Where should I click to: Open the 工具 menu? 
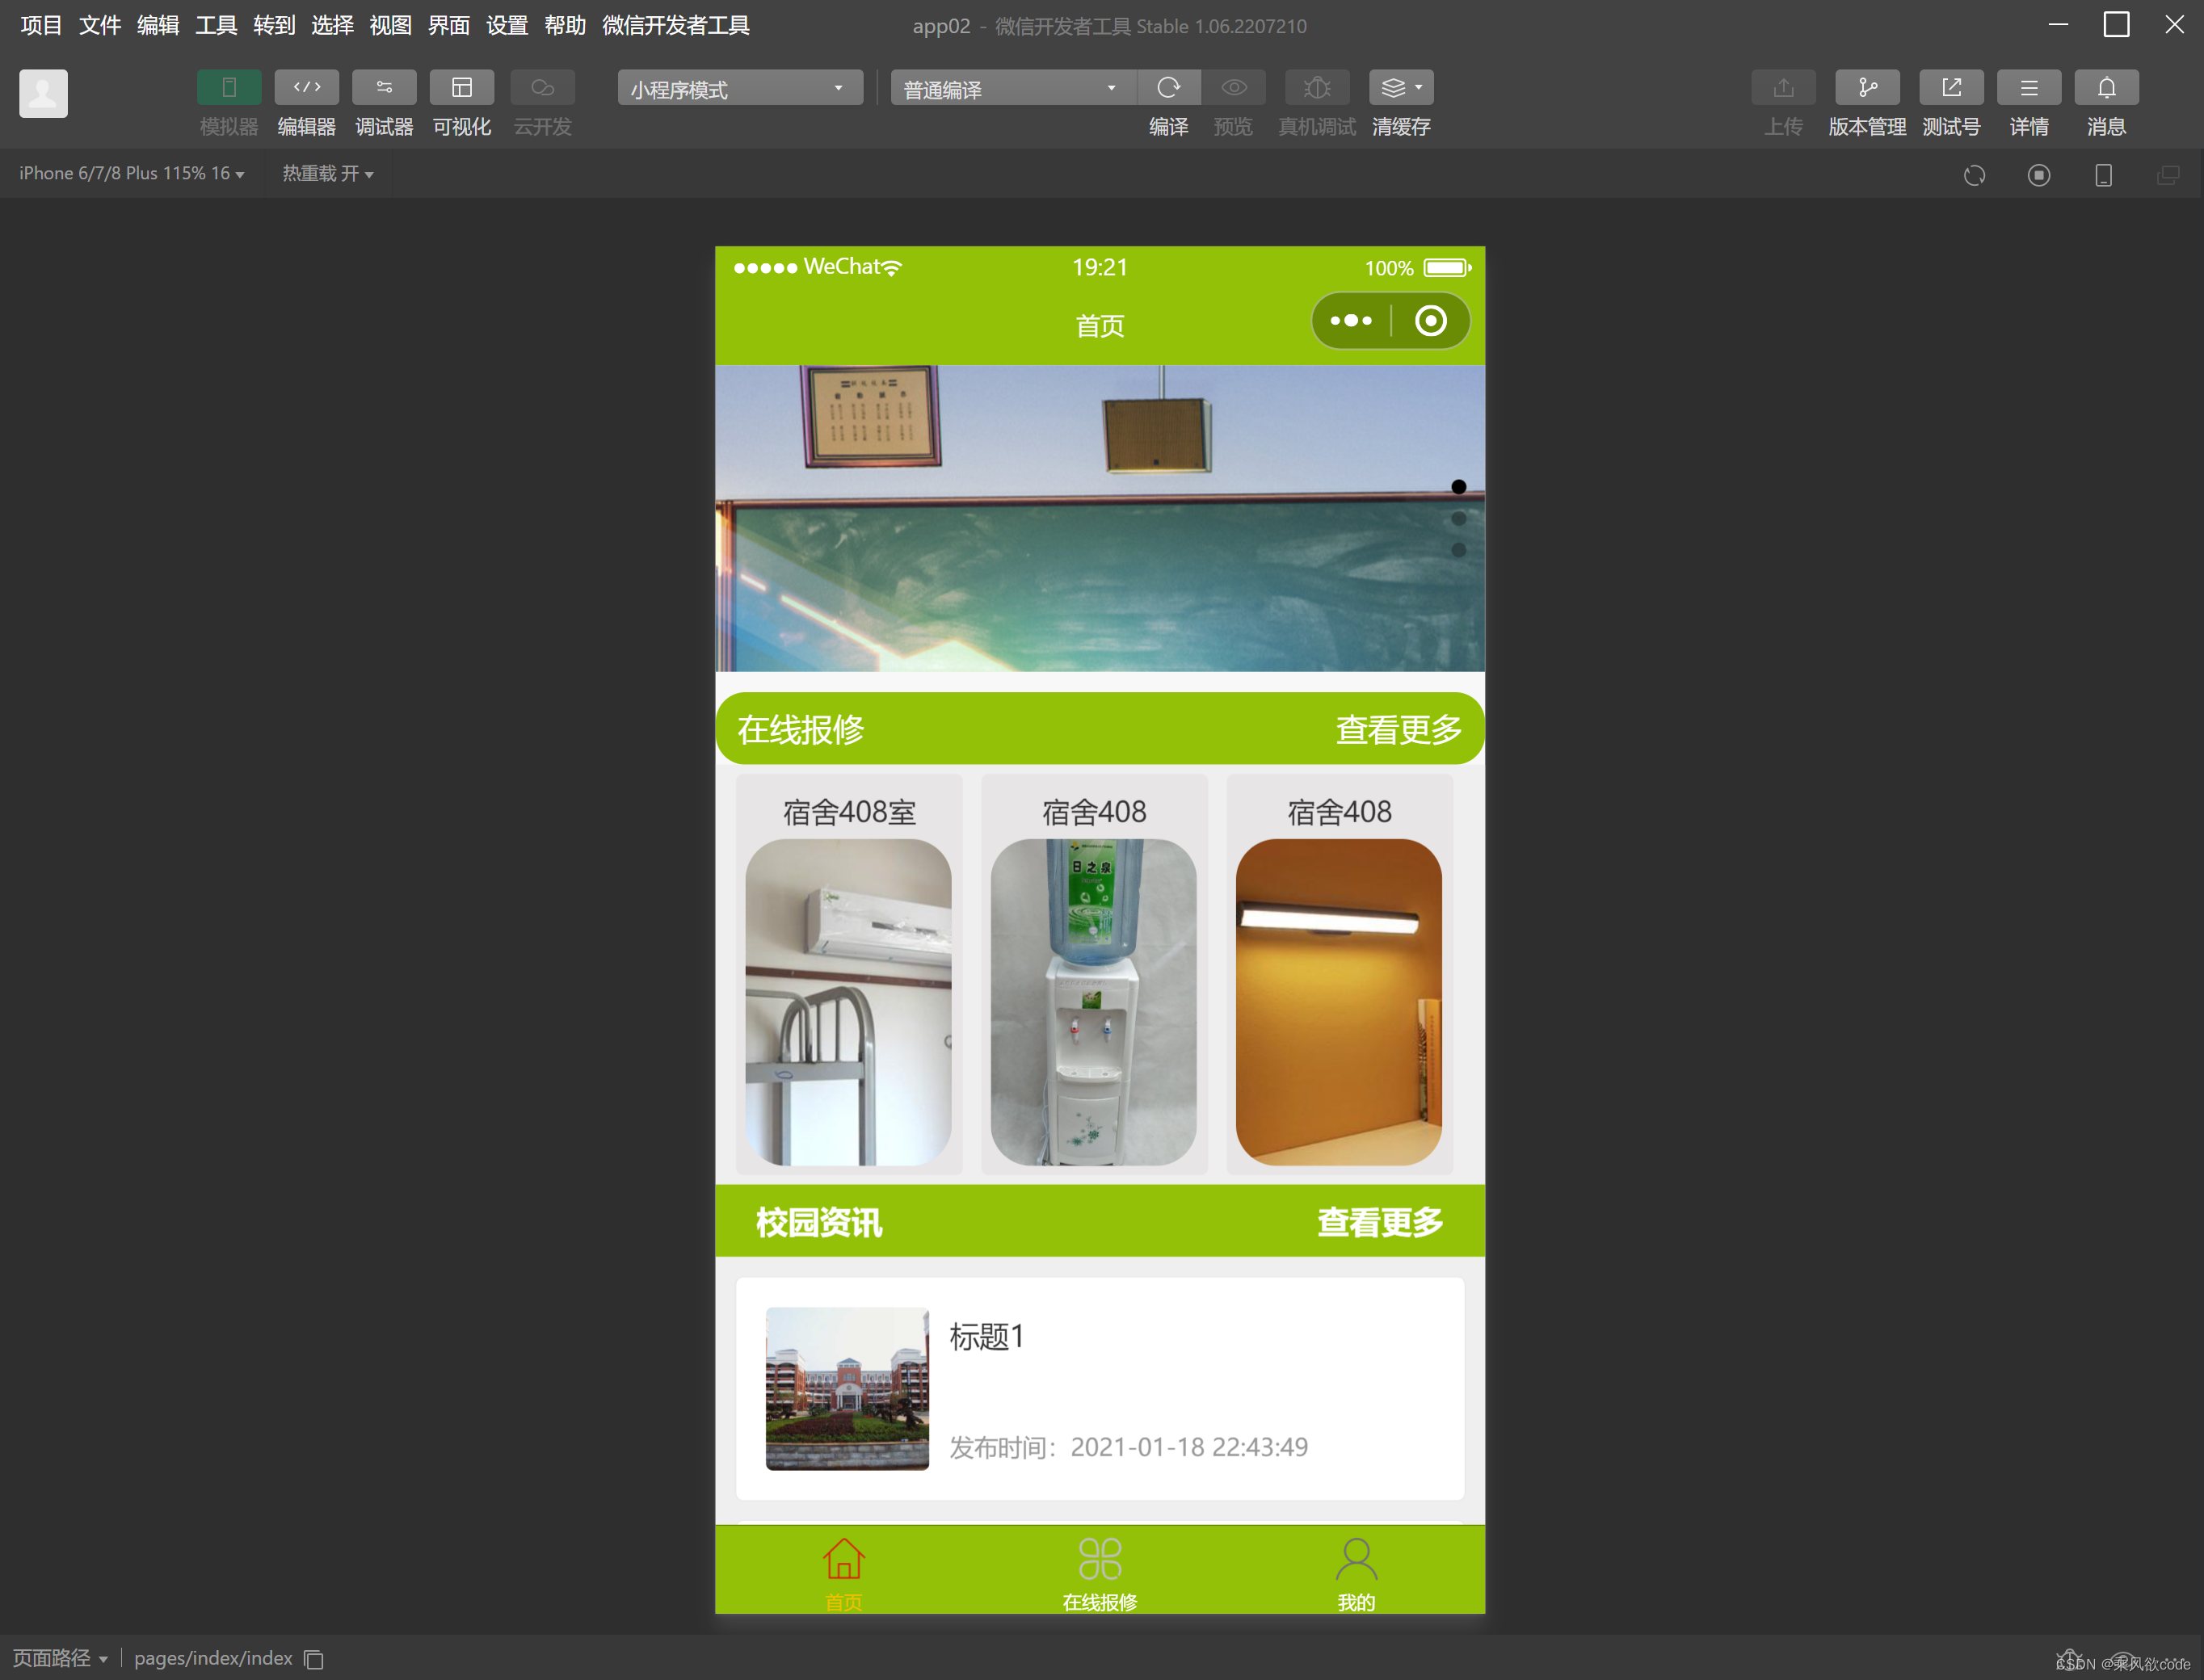(216, 25)
